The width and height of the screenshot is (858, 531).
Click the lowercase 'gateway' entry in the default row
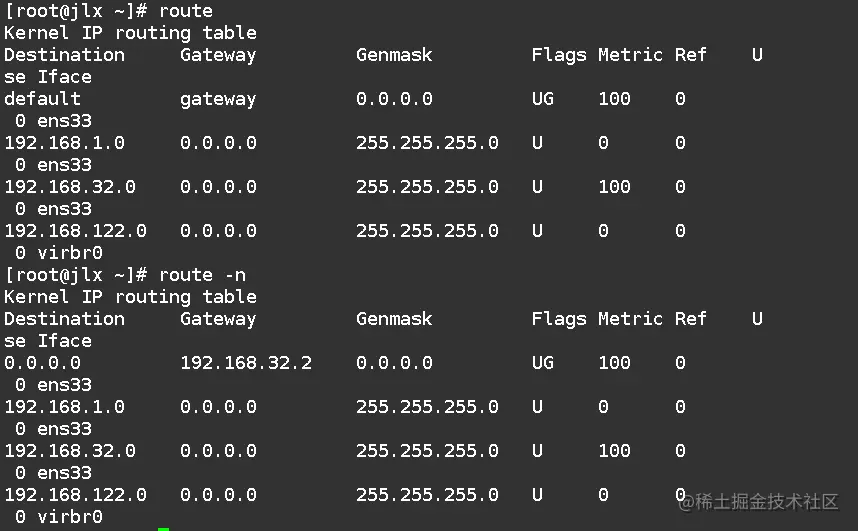(218, 99)
